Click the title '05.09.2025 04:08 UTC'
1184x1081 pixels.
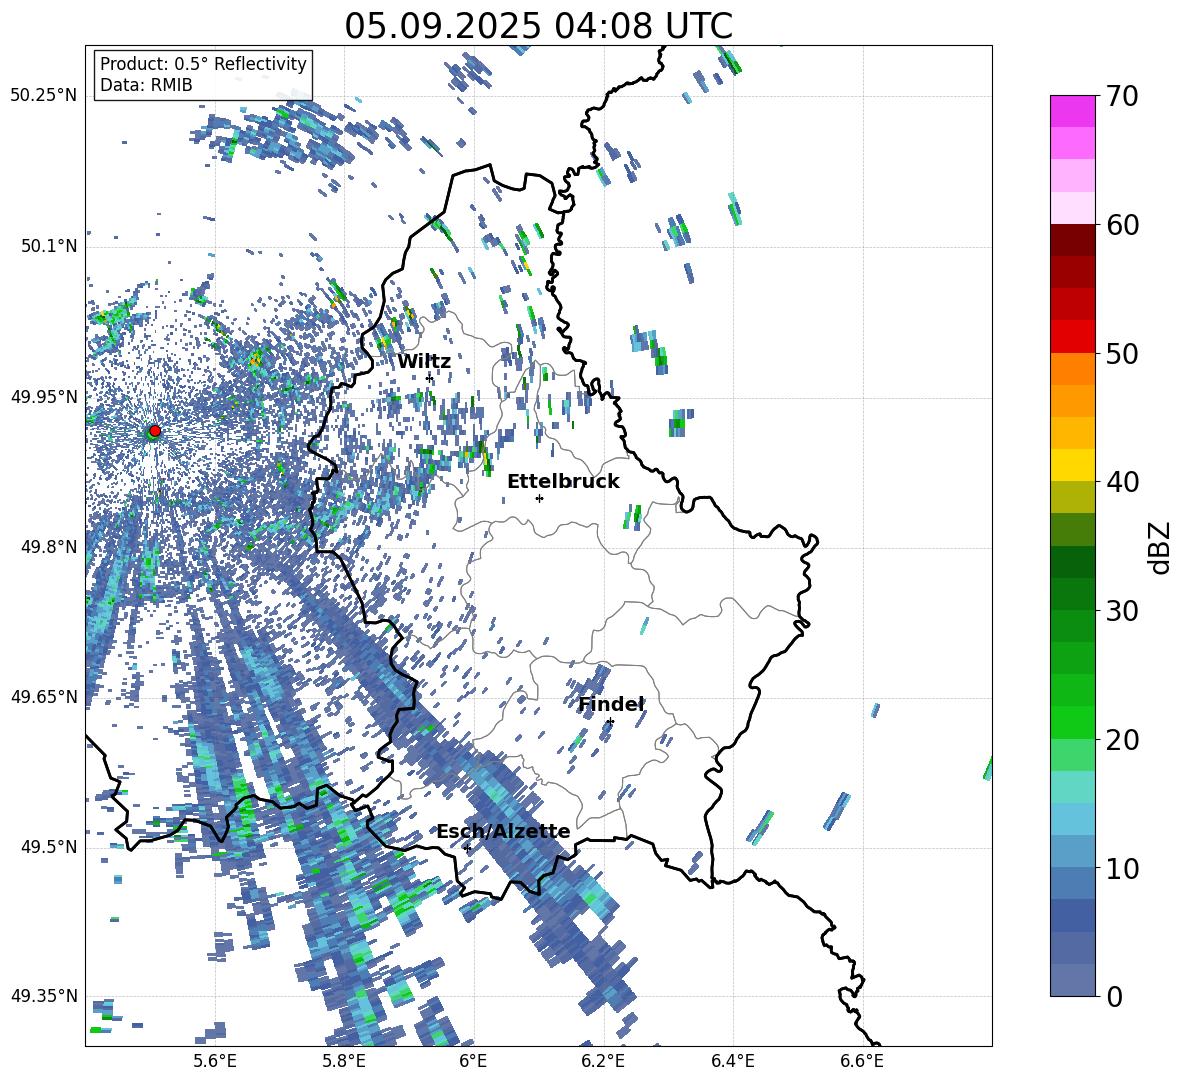point(538,26)
